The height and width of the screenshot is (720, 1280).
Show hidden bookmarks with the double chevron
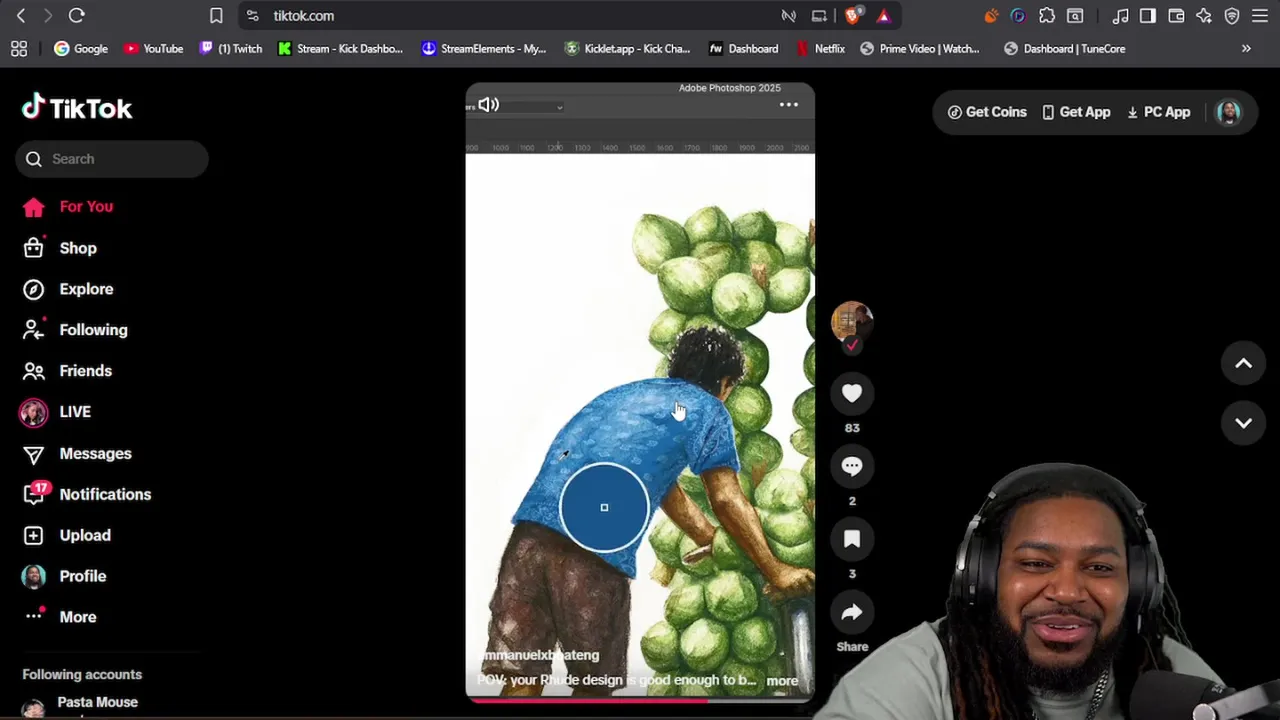pos(1246,48)
